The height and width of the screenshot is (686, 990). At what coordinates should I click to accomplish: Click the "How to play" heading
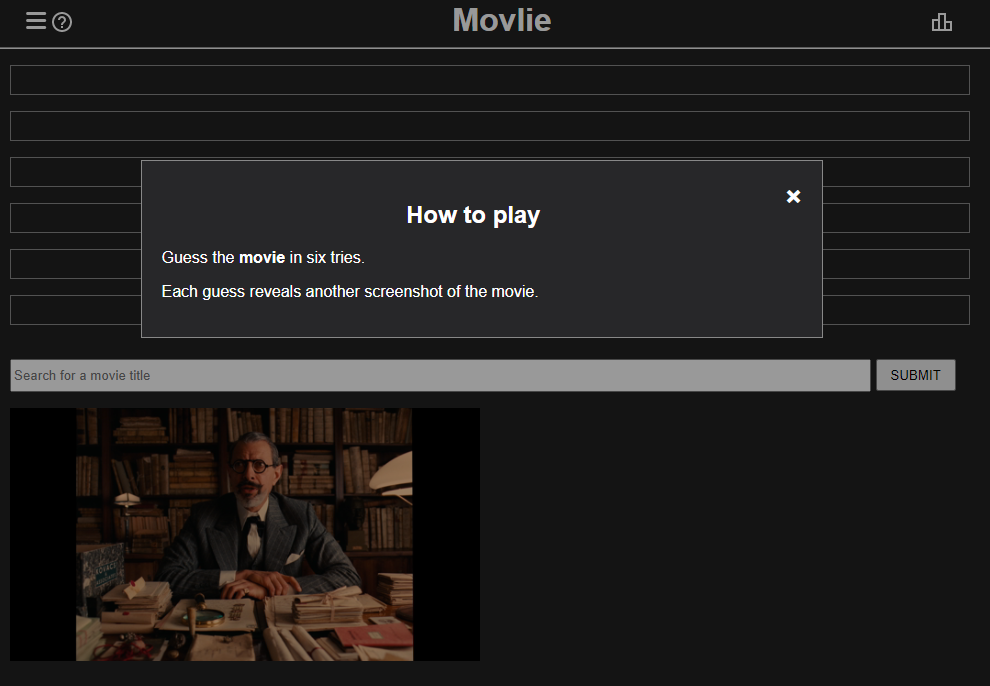(474, 215)
